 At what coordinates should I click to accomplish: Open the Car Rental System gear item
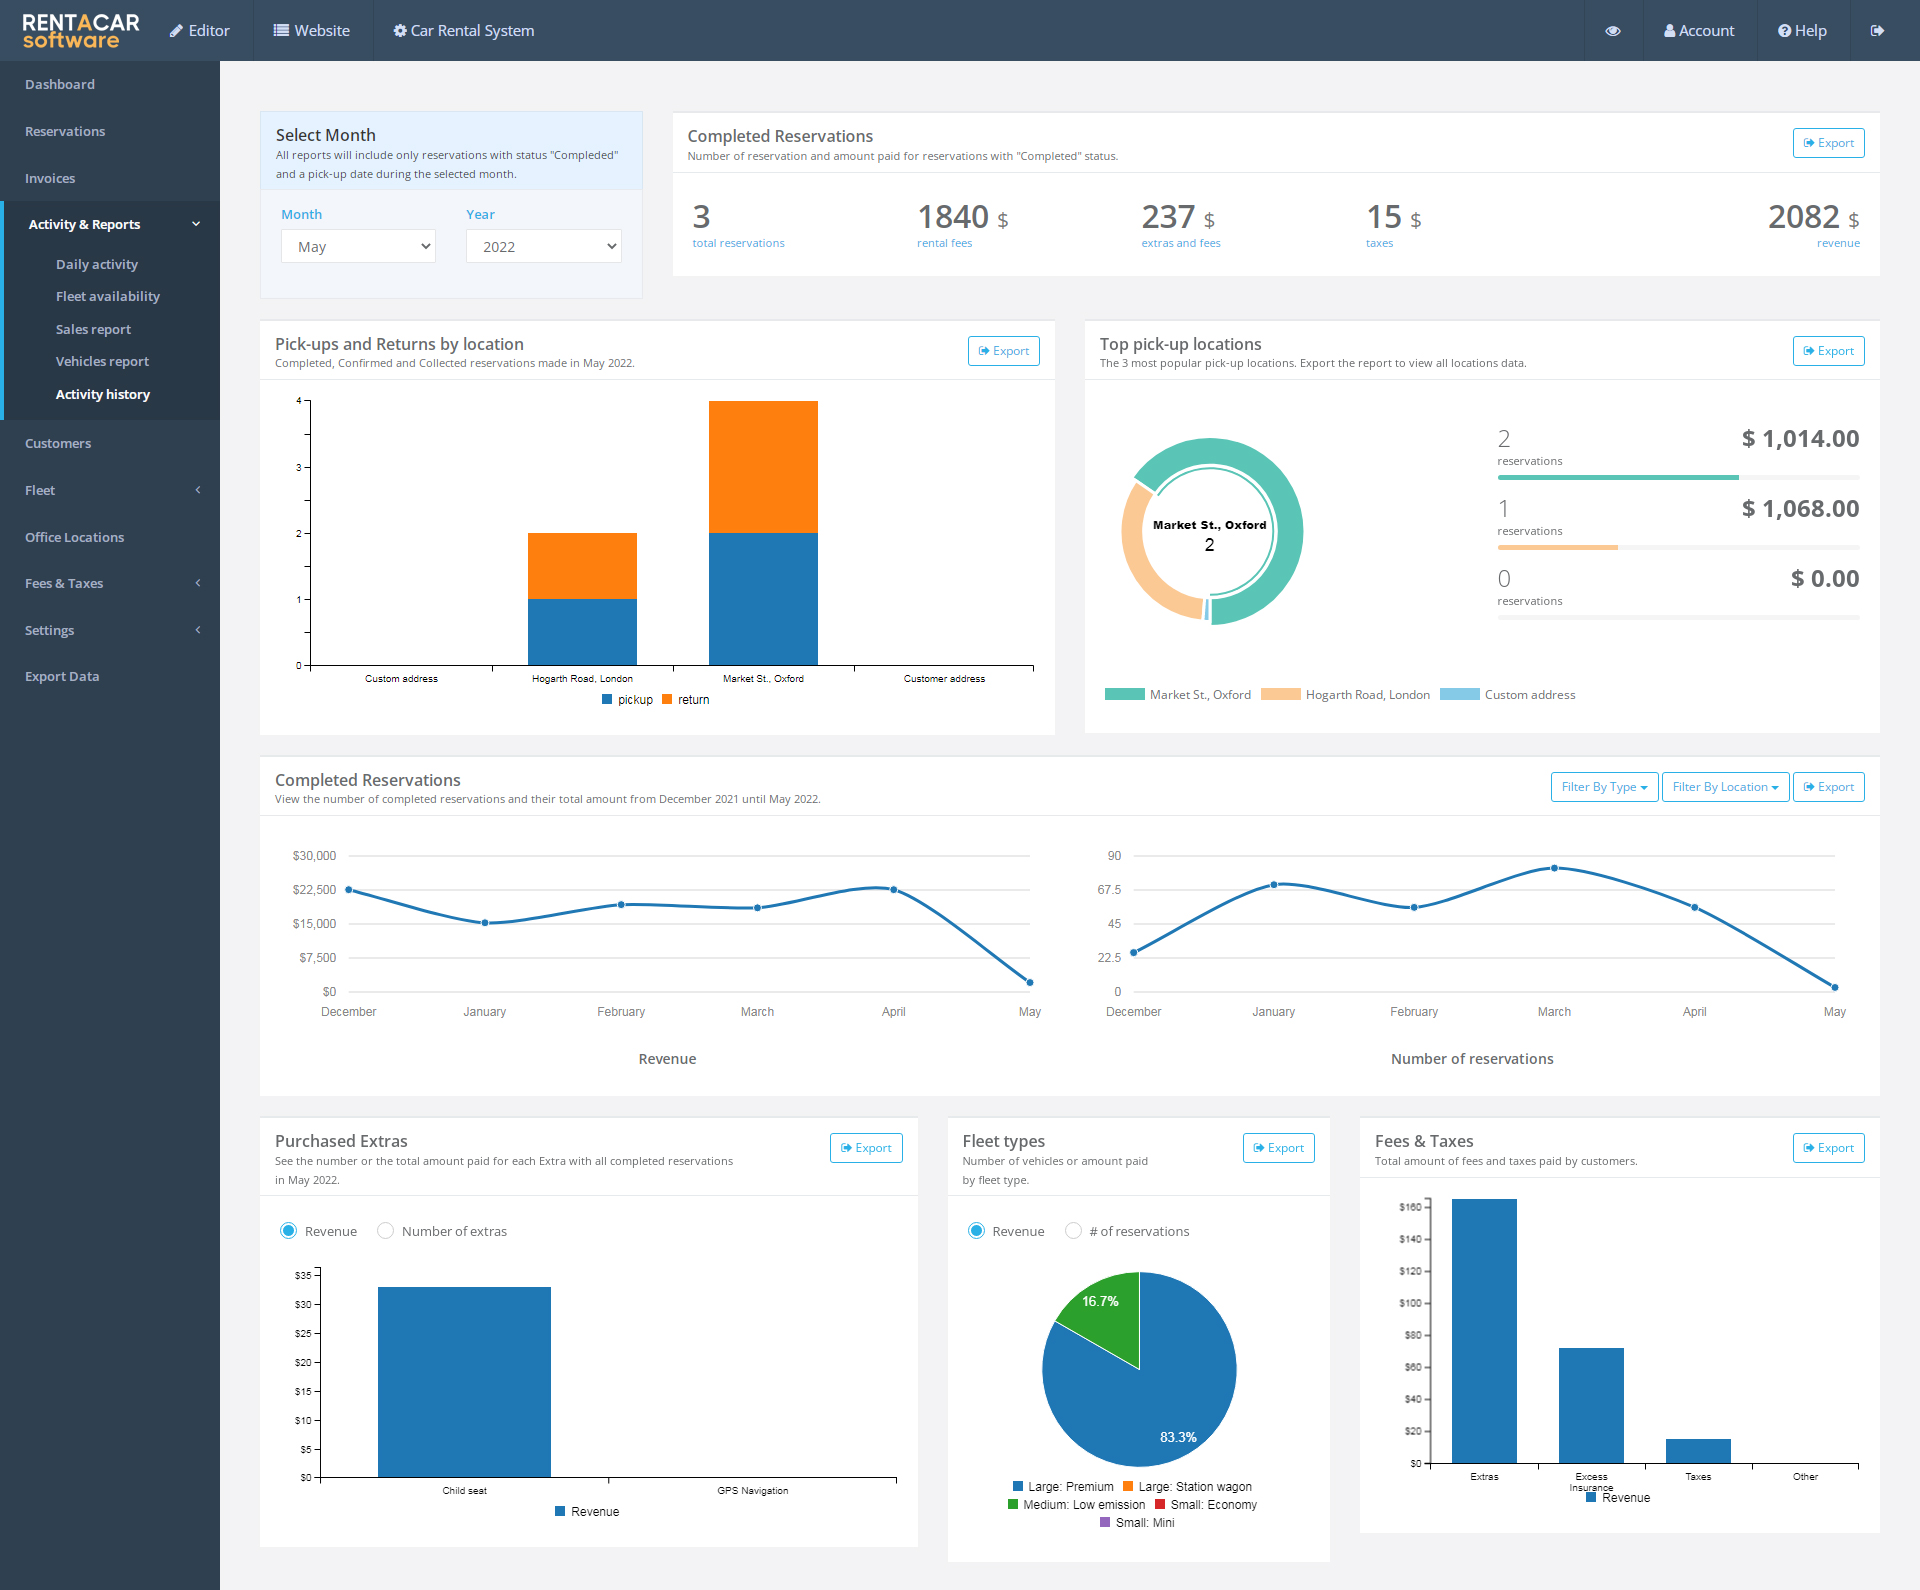pos(464,31)
